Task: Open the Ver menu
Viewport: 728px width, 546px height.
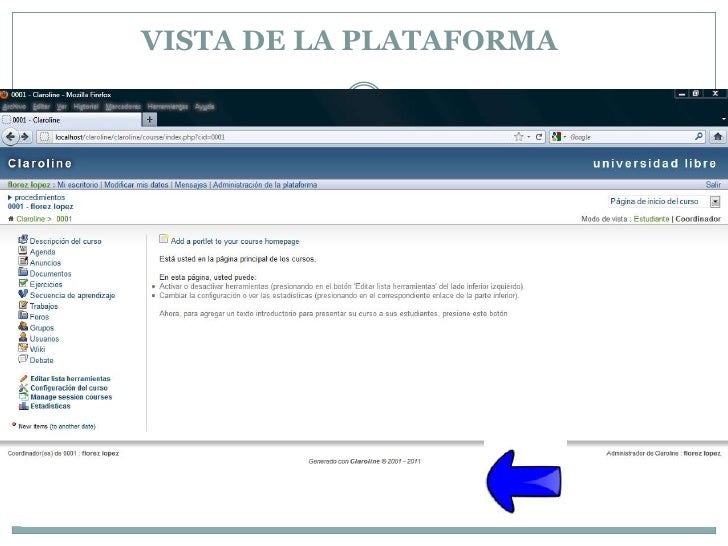Action: [62, 107]
